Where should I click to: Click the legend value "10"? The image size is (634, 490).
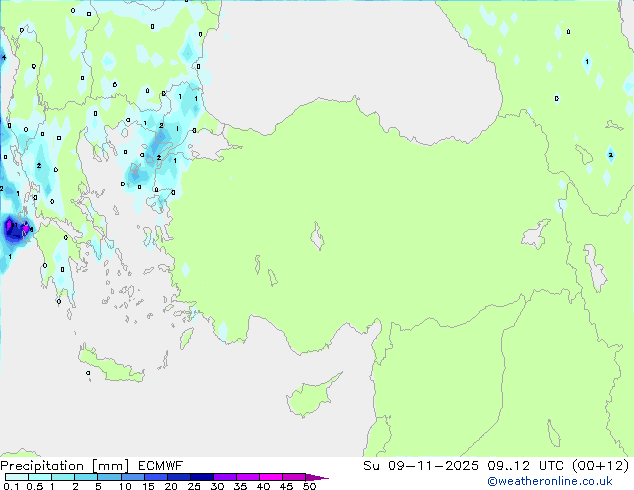(x=125, y=486)
